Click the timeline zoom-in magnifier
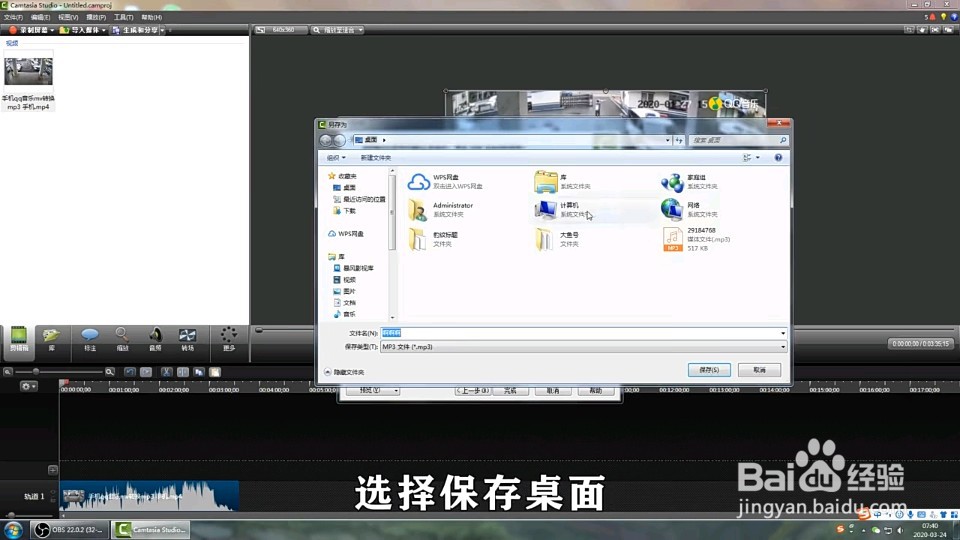The height and width of the screenshot is (540, 960). click(x=110, y=372)
